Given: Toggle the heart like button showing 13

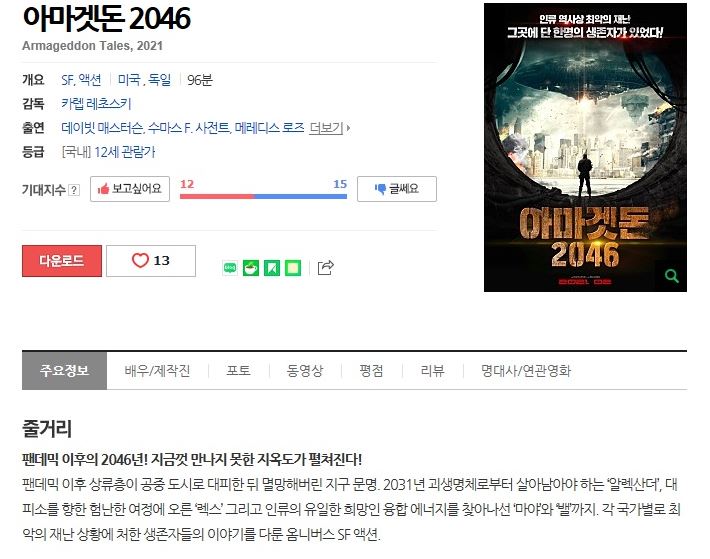Looking at the screenshot, I should click(x=151, y=261).
